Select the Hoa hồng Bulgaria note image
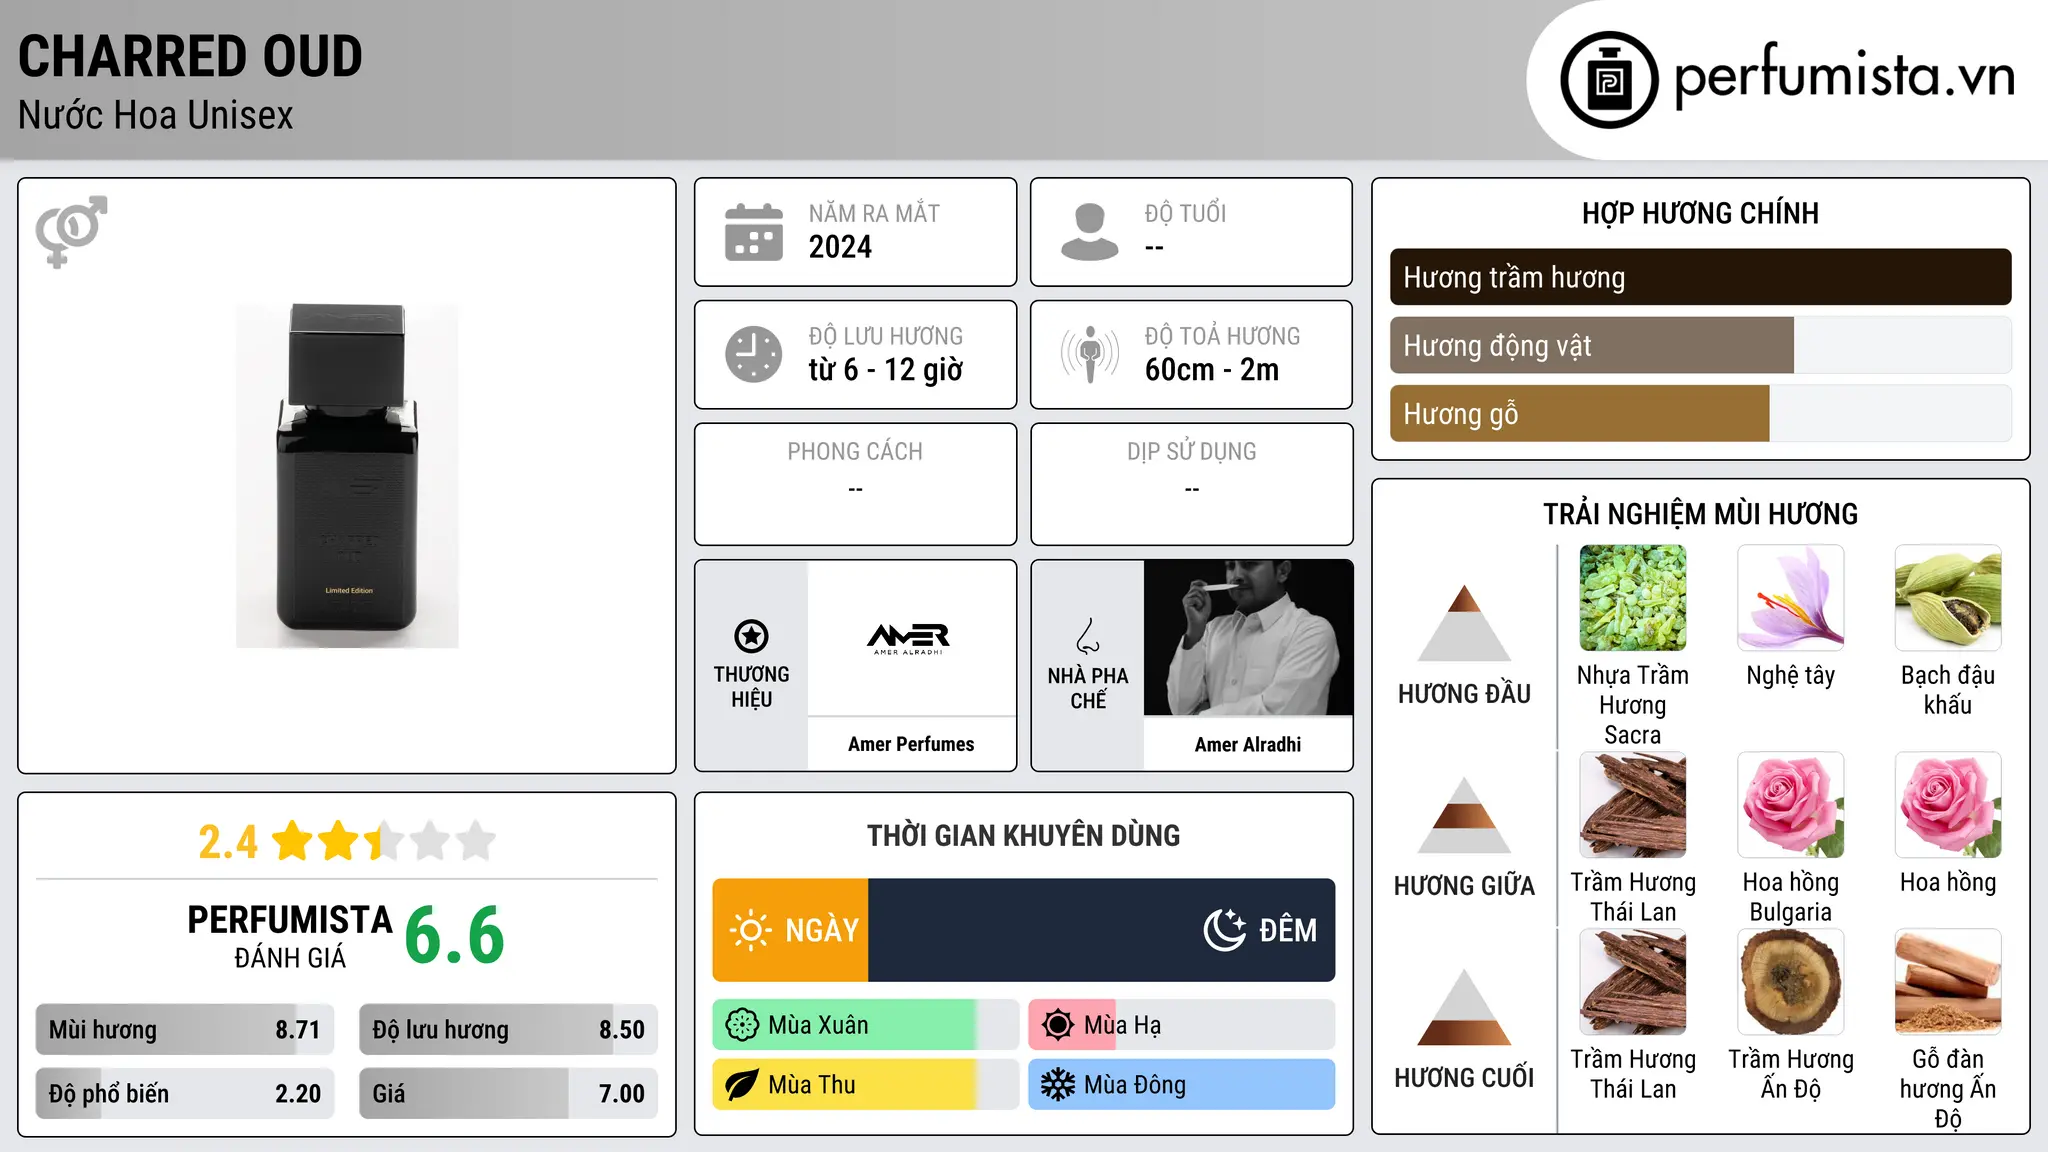 (1791, 805)
